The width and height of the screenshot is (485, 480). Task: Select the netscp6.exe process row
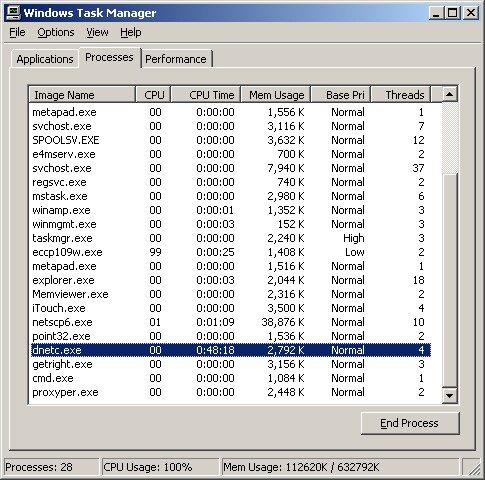pyautogui.click(x=231, y=322)
